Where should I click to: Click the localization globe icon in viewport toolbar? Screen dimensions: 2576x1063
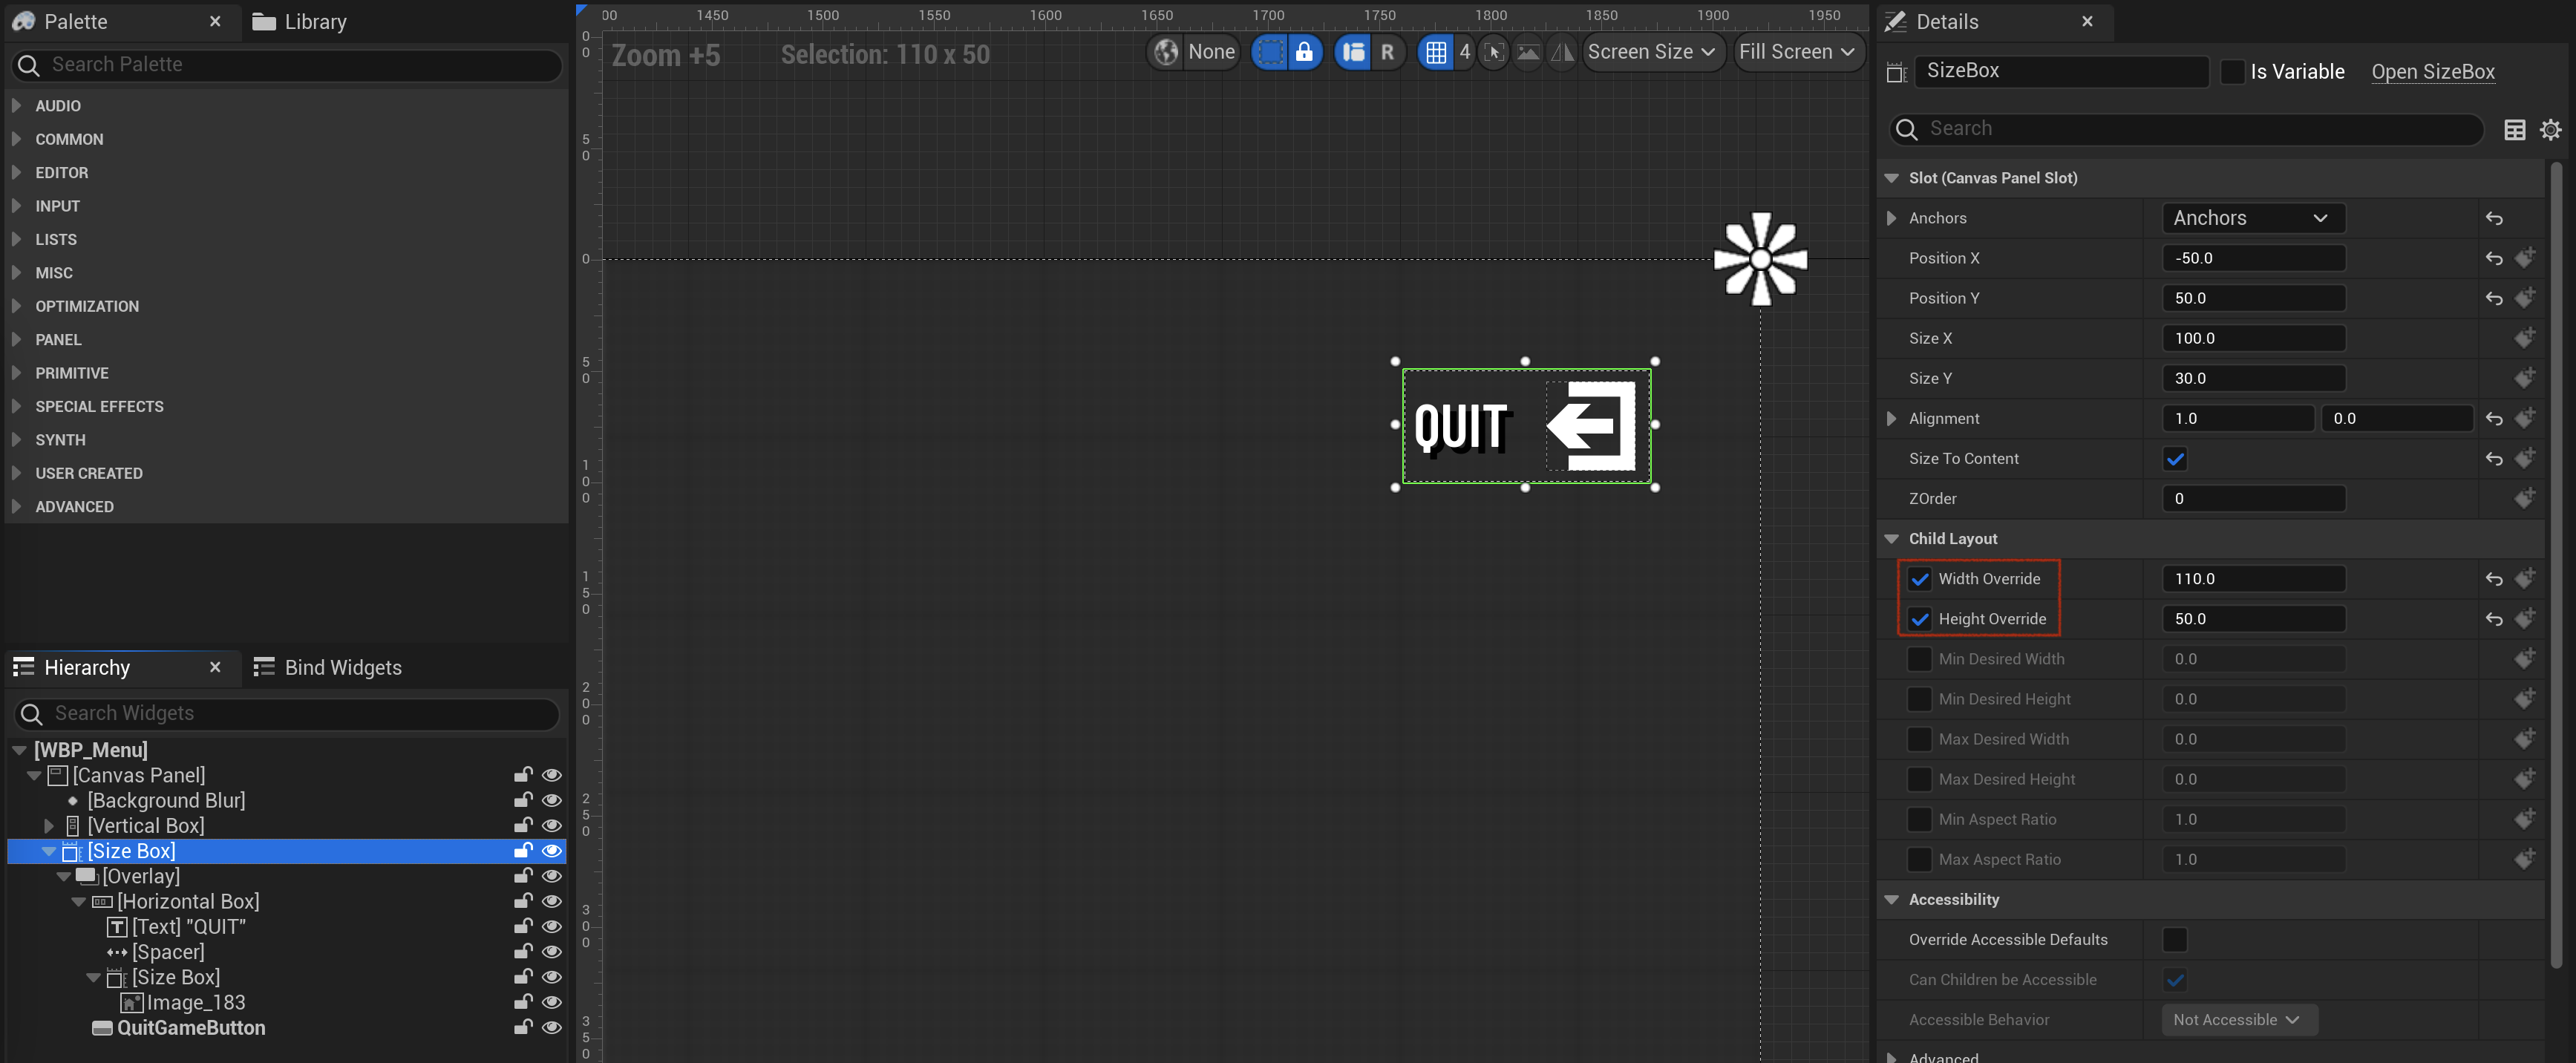[1166, 52]
